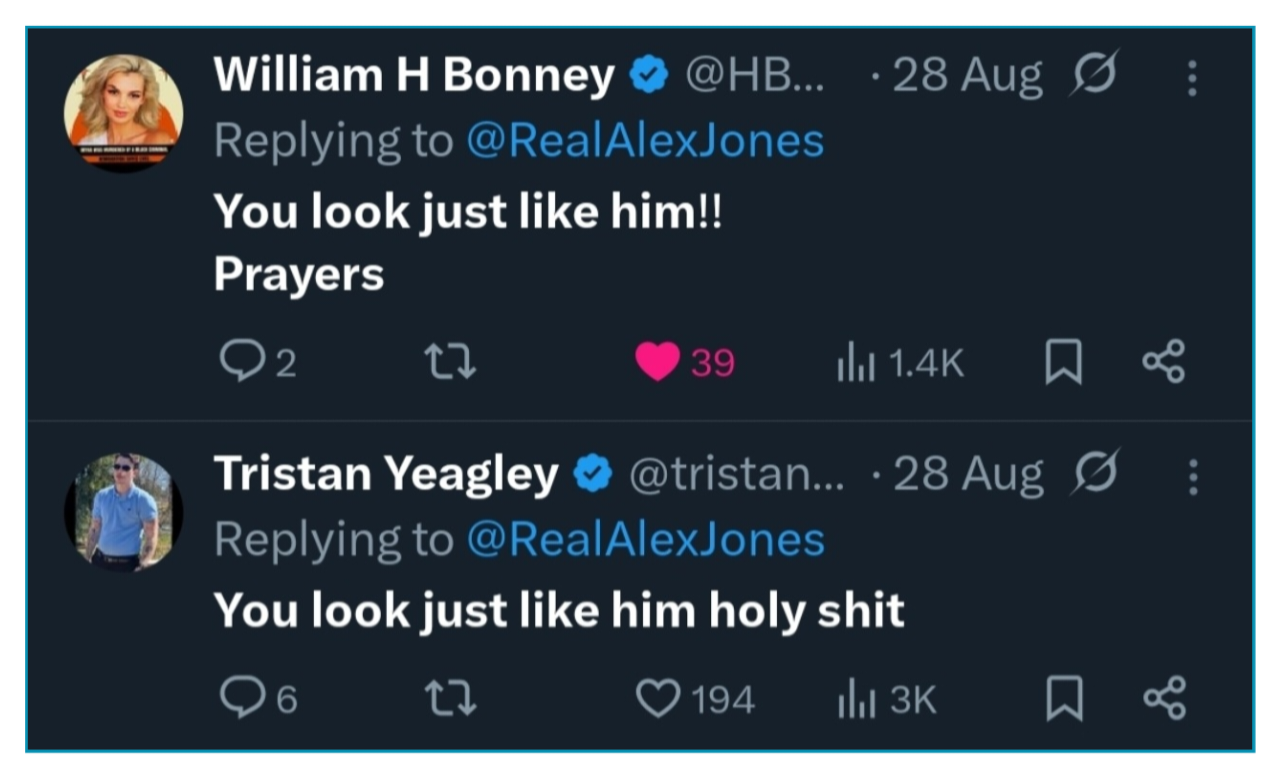1280x783 pixels.
Task: Unlike William H Bonney's tweet with 39 likes
Action: [x=657, y=362]
